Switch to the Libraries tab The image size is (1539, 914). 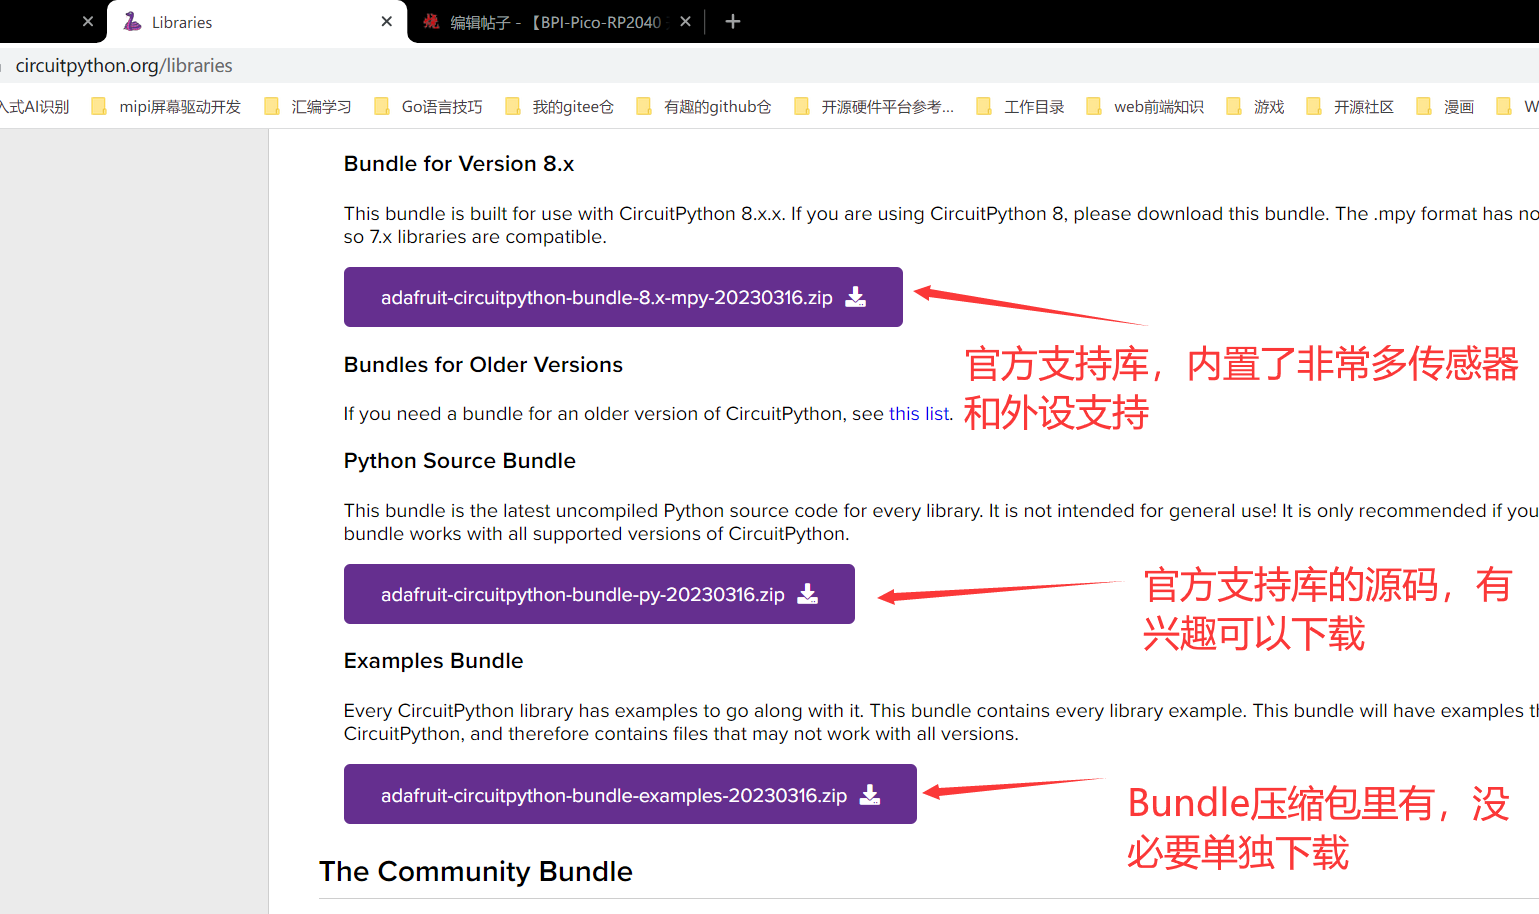(257, 22)
